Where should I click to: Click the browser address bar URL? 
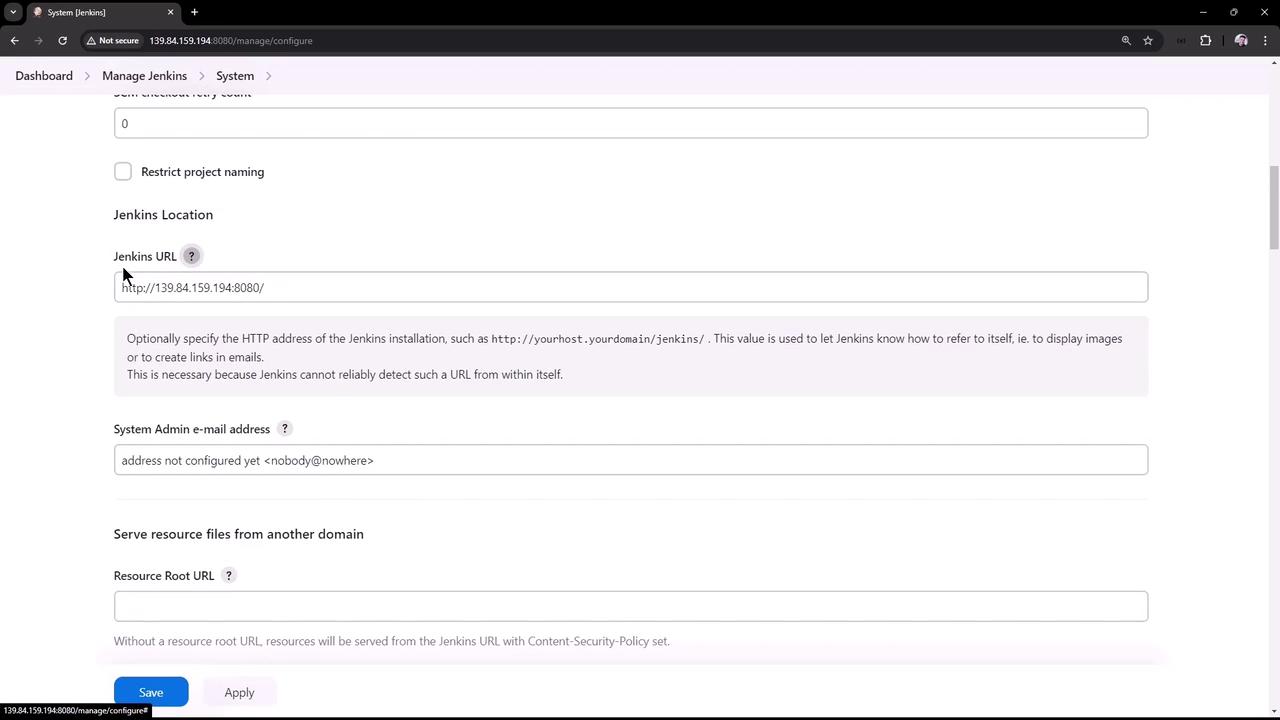[231, 41]
